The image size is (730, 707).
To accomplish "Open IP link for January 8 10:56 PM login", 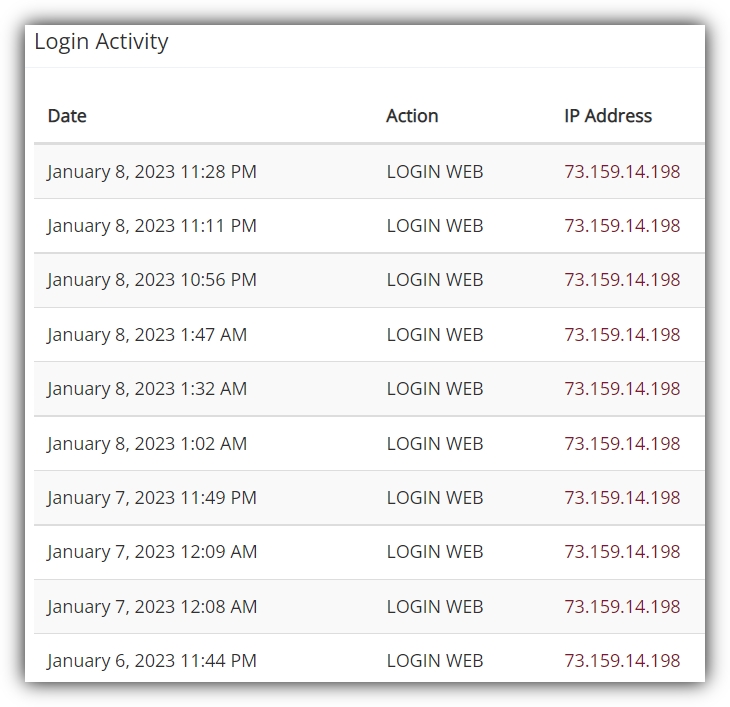I will click(x=622, y=280).
